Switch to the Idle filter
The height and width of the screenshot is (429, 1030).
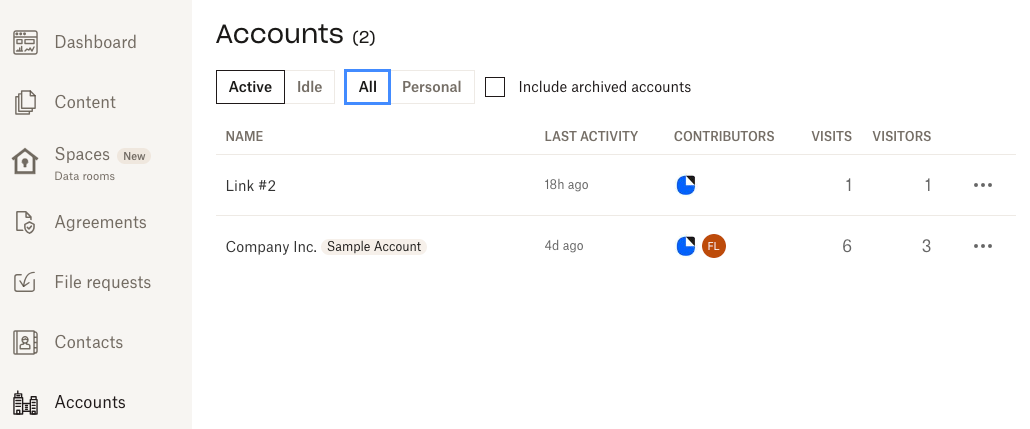pyautogui.click(x=310, y=87)
